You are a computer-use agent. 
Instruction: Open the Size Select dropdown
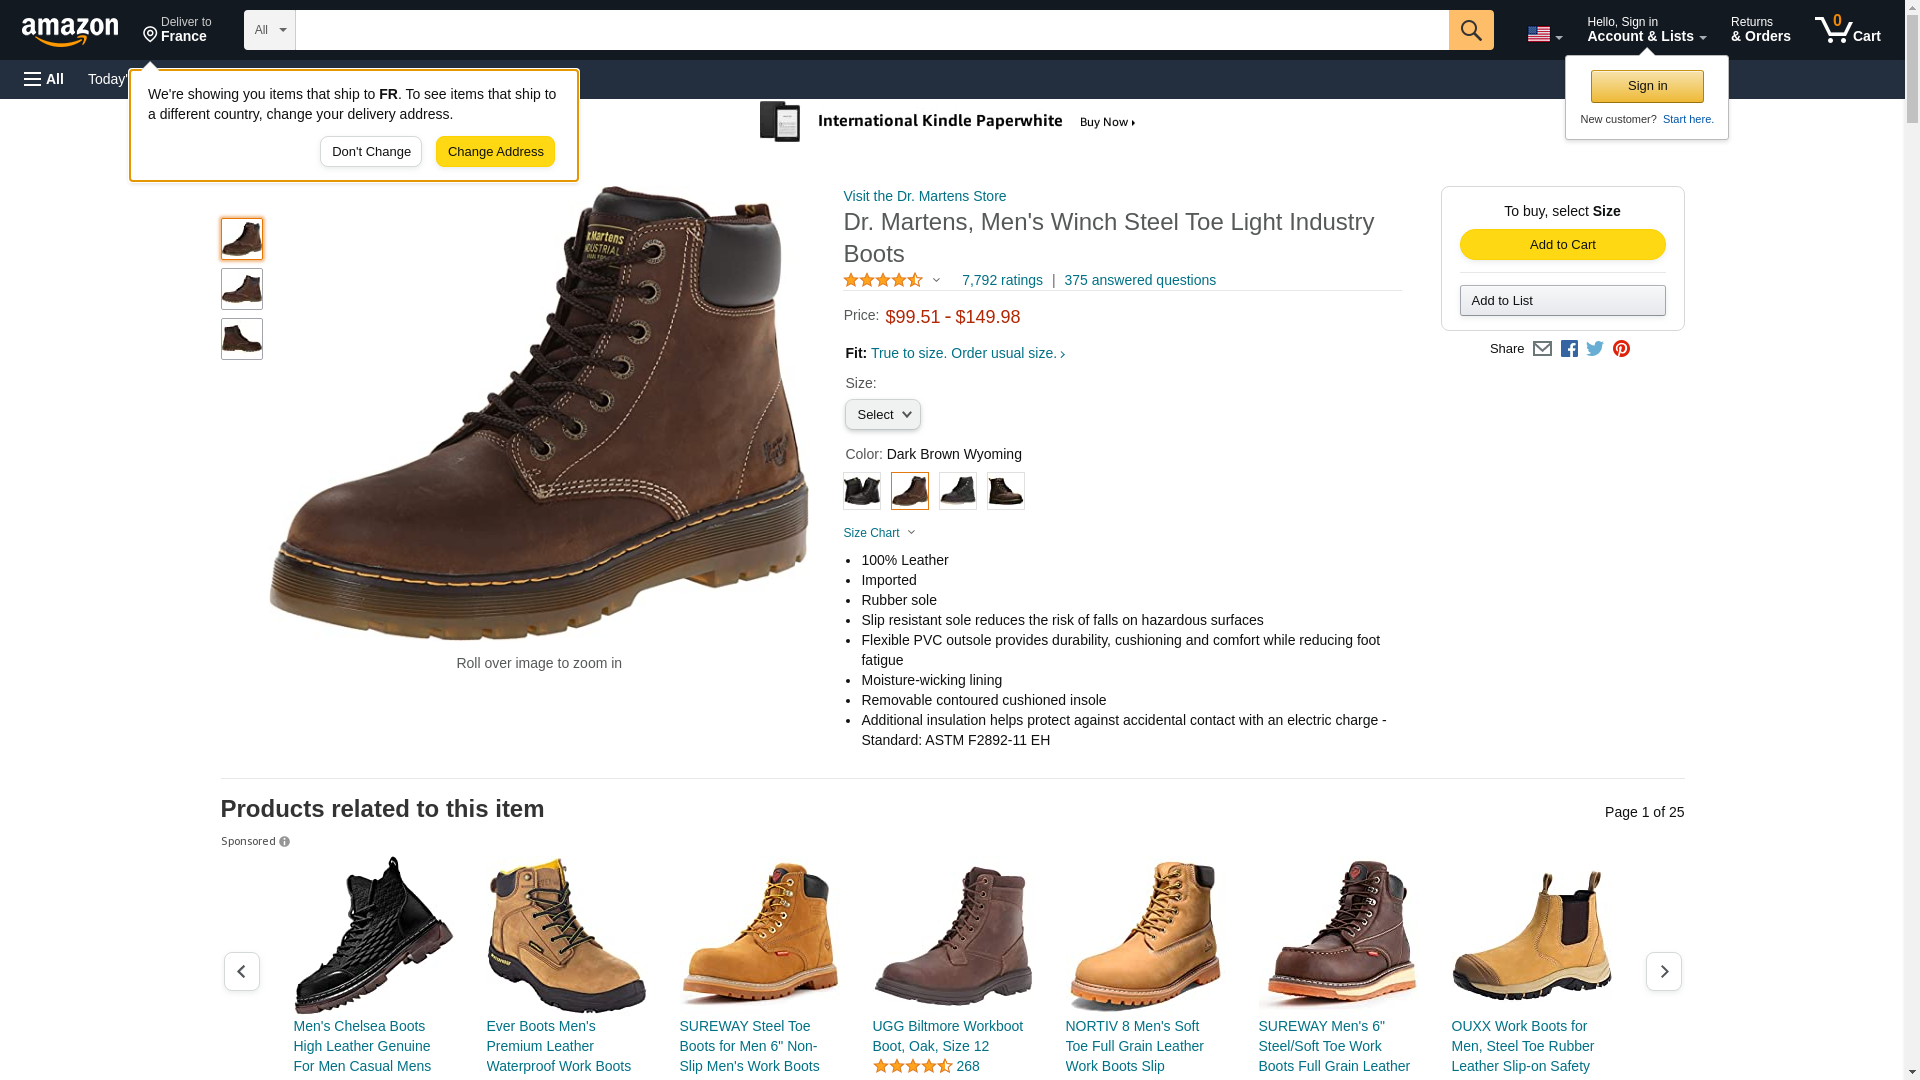(x=882, y=415)
